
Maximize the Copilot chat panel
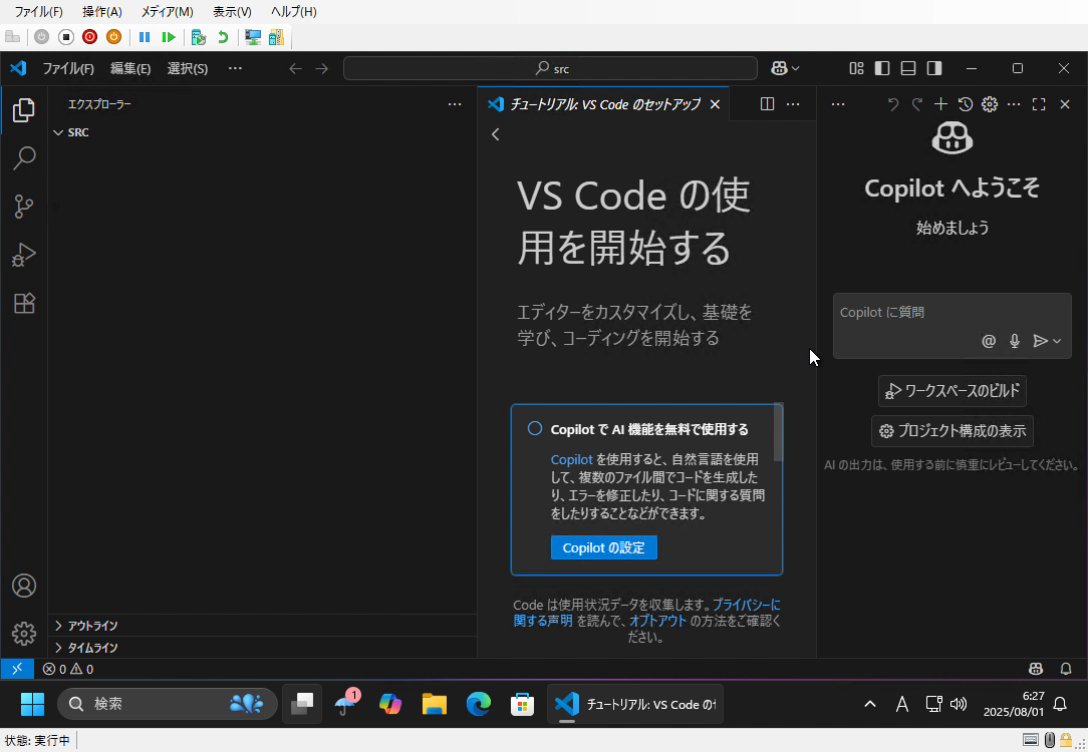coord(1039,104)
